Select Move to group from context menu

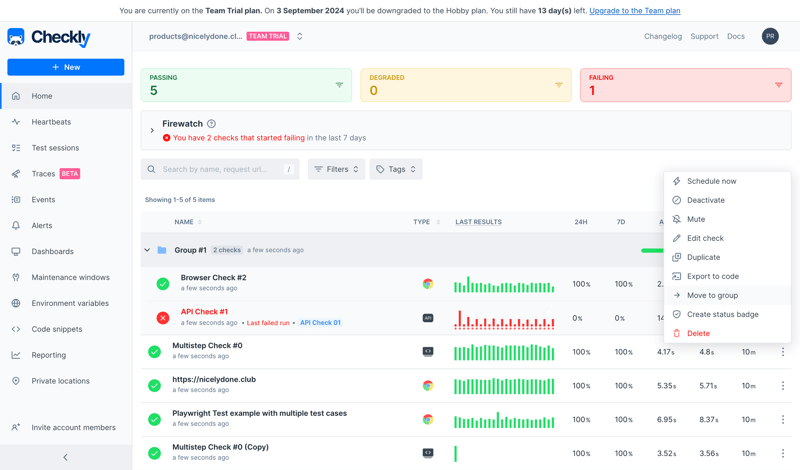(x=712, y=296)
